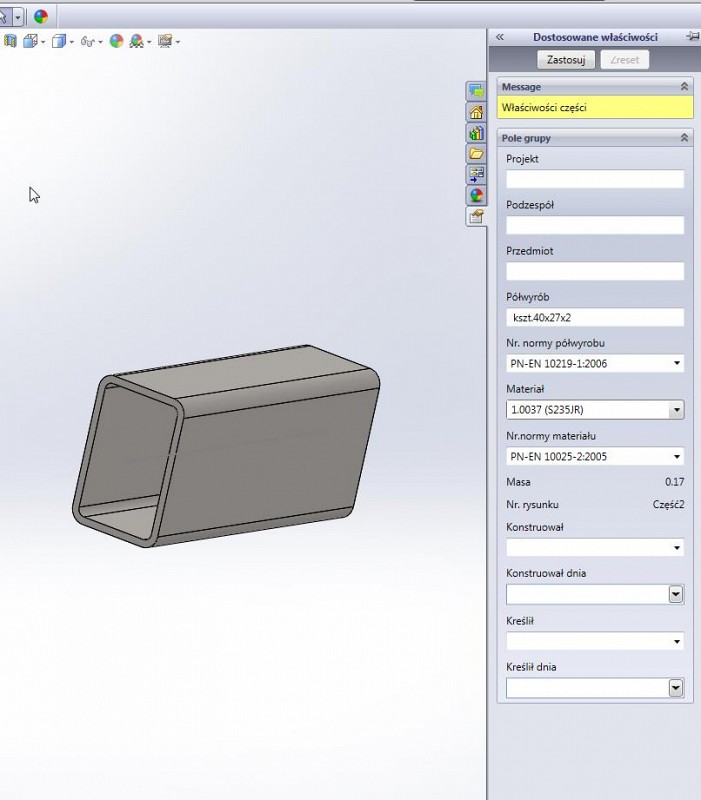The width and height of the screenshot is (701, 800).
Task: Open the Design Library task pane tab
Action: [x=476, y=133]
